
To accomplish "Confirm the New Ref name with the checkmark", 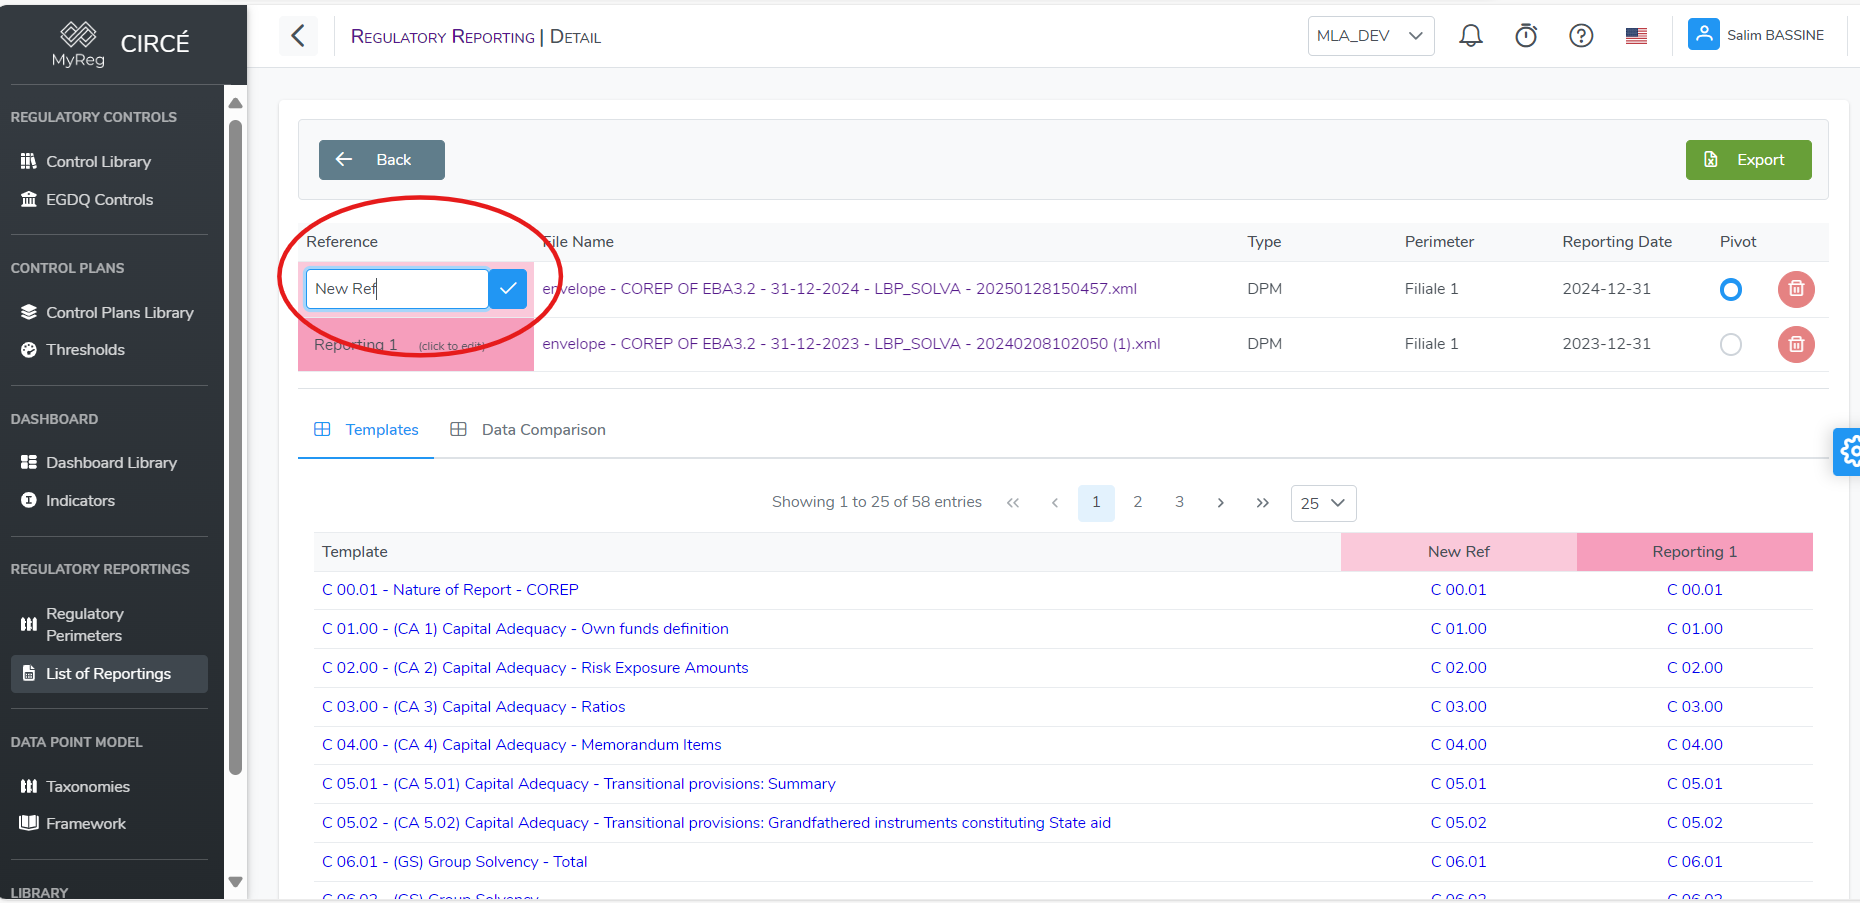I will point(507,288).
